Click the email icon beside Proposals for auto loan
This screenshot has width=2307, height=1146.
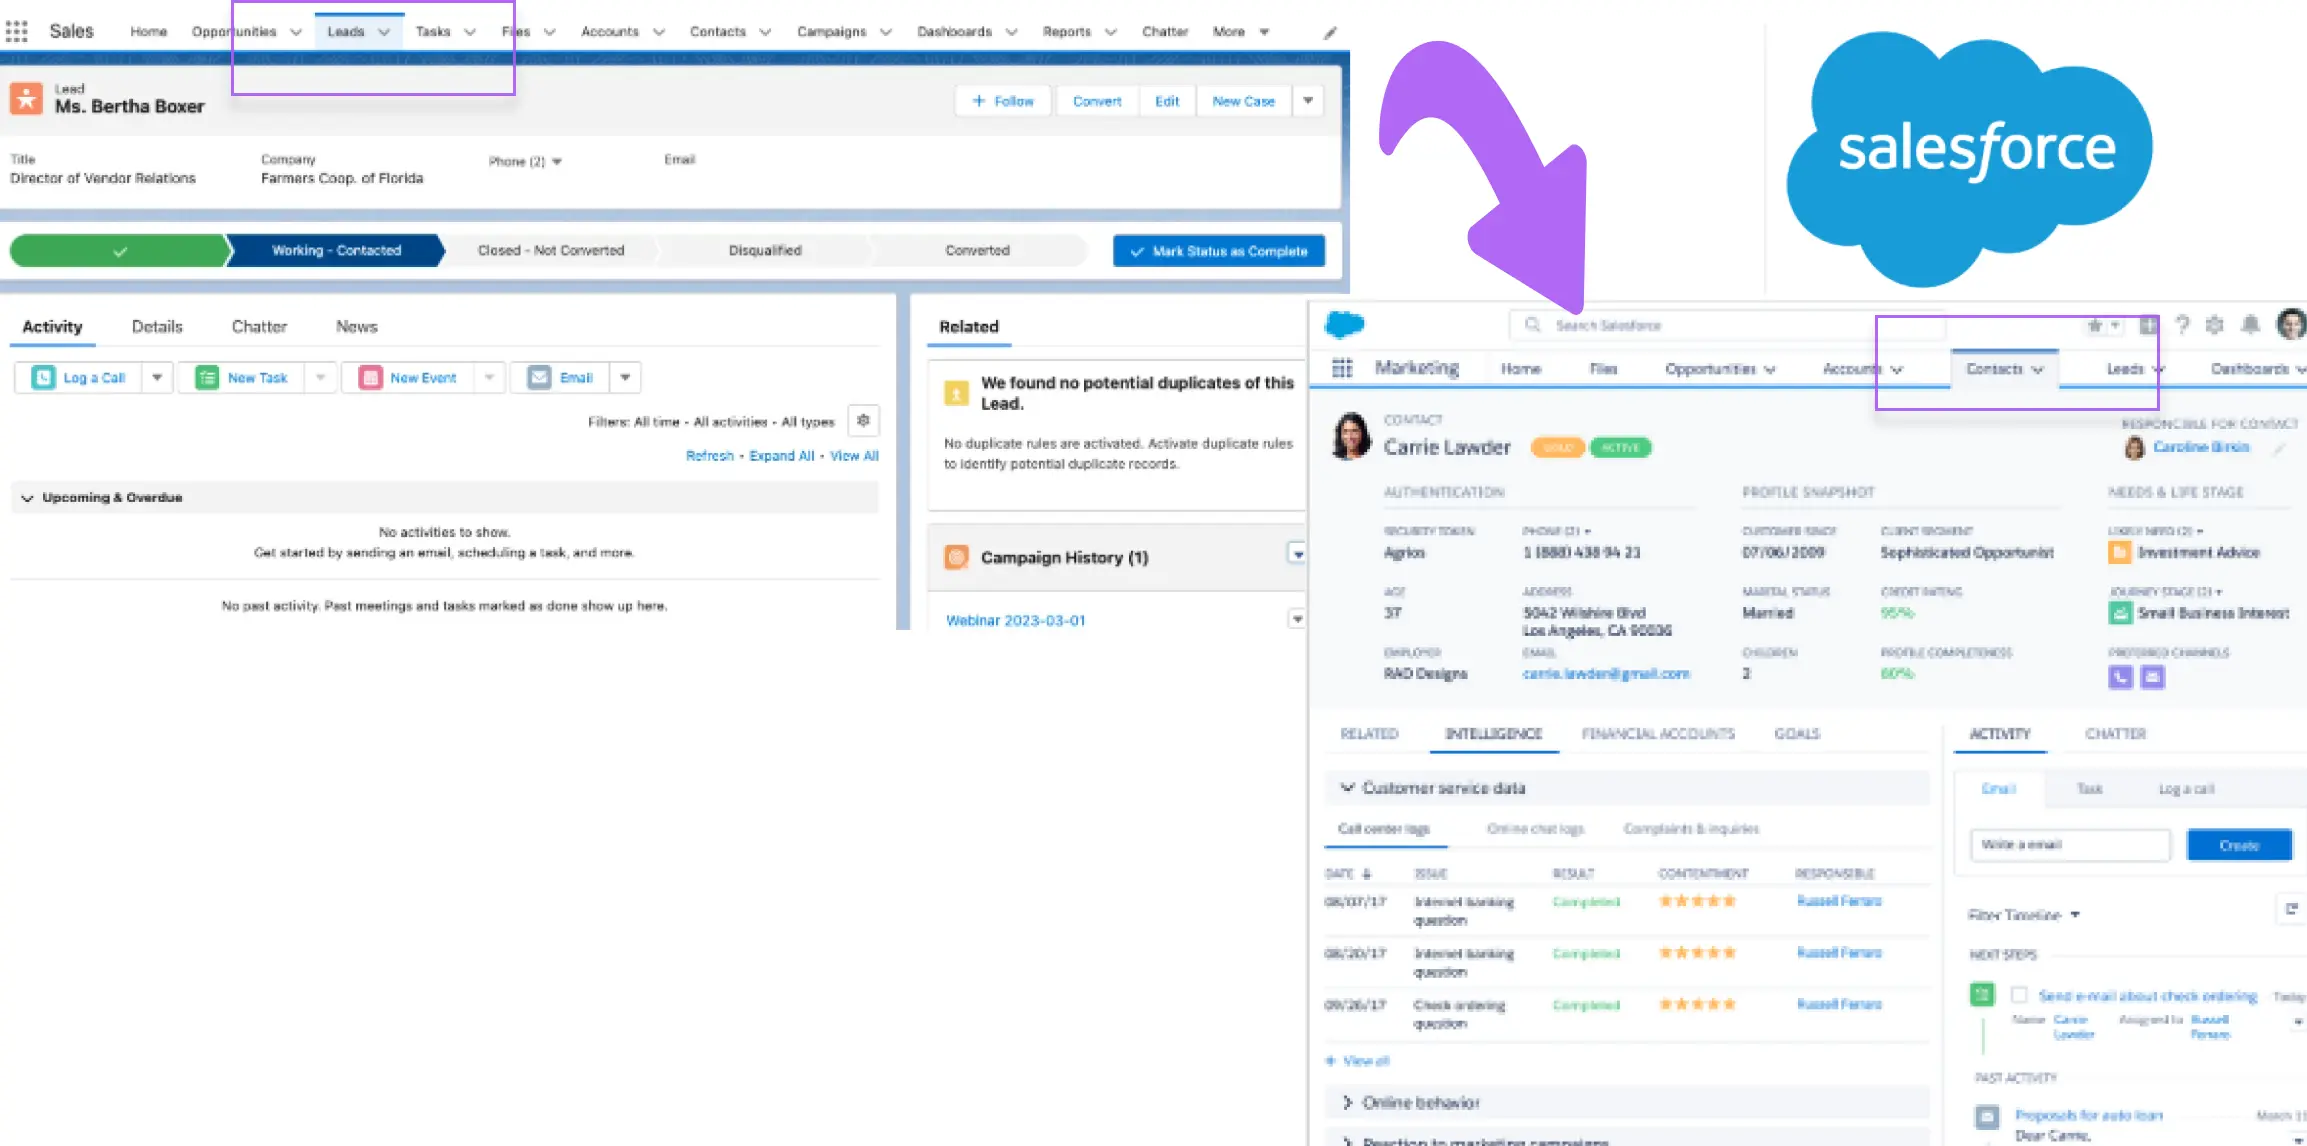pyautogui.click(x=1987, y=1117)
